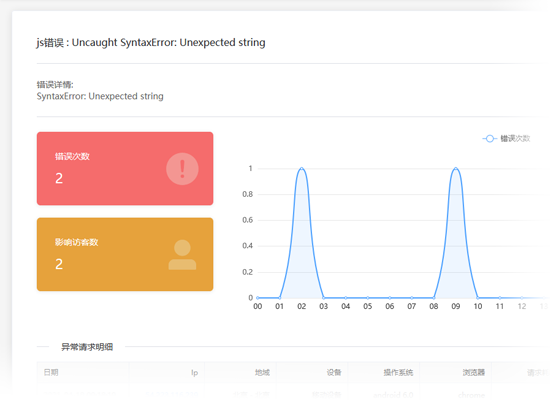The width and height of the screenshot is (550, 400).
Task: Click the red 错误次数 summary card
Action: point(125,168)
